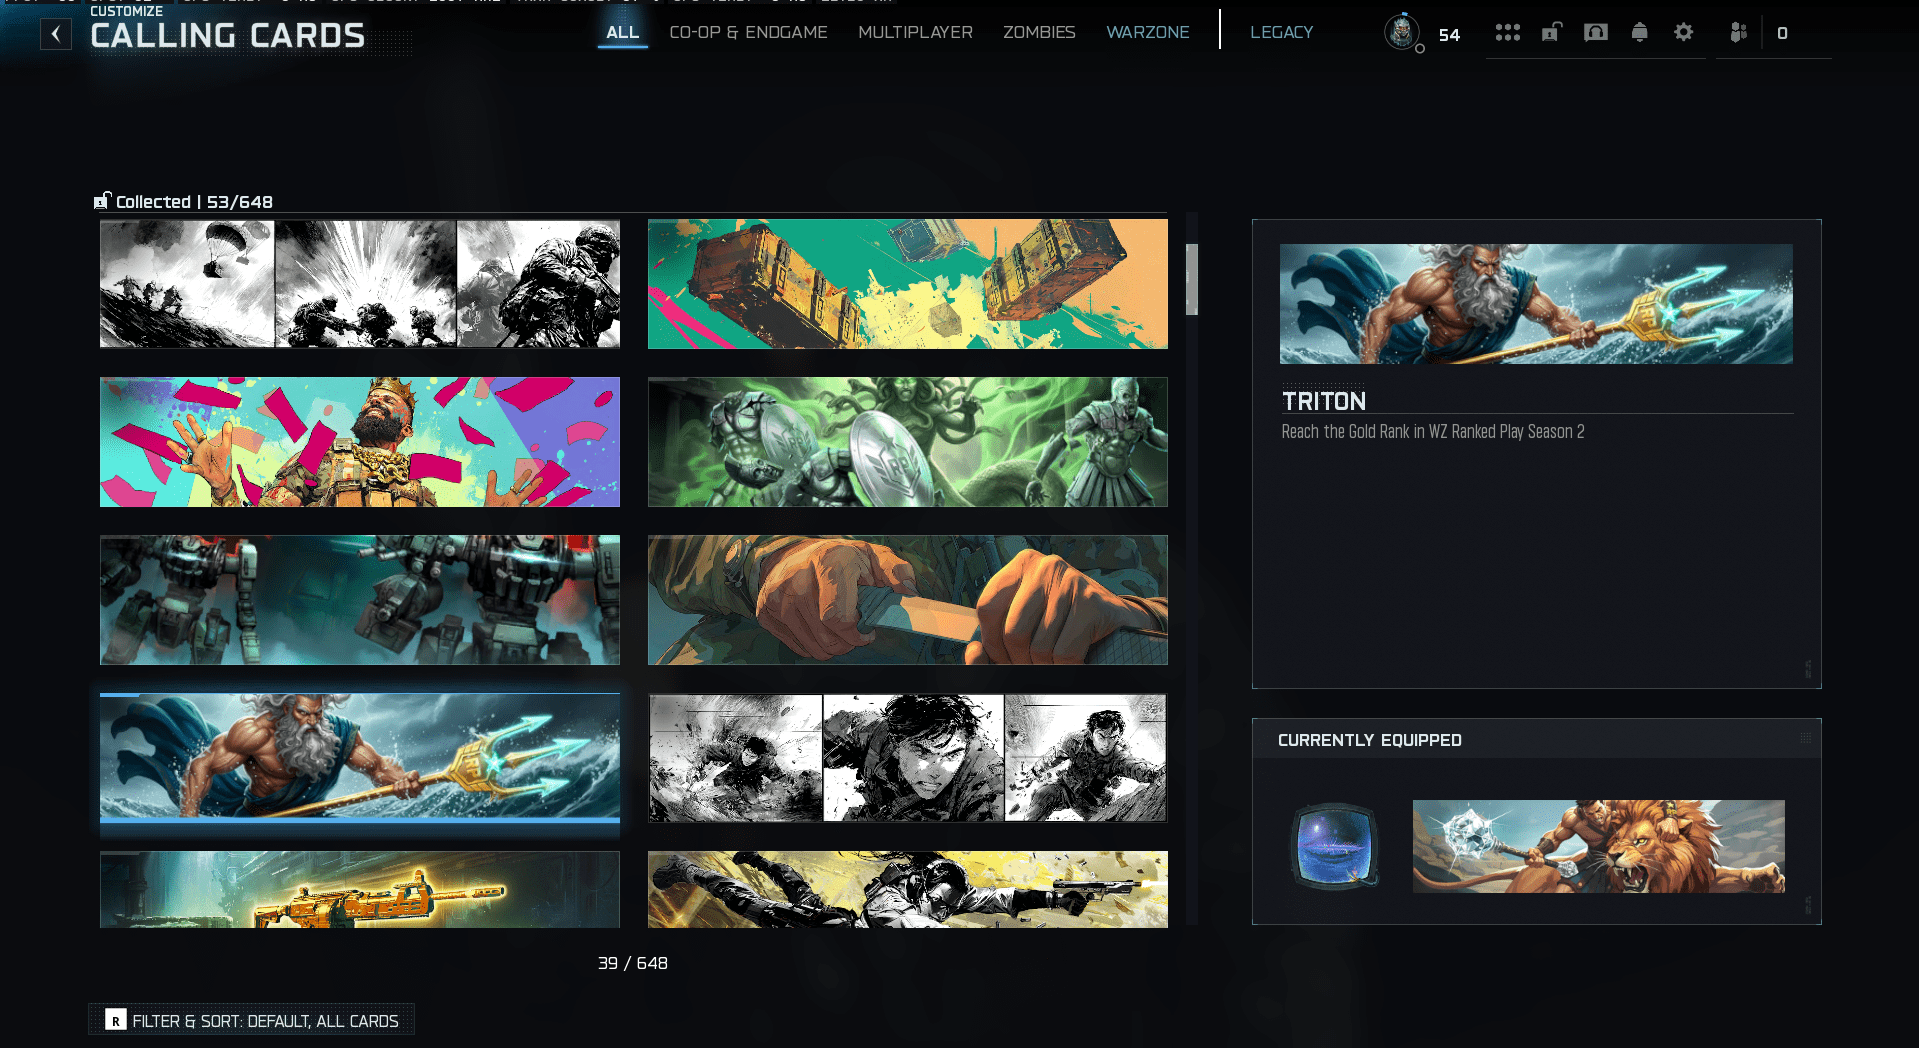Viewport: 1919px width, 1048px height.
Task: Select the Zombies tab
Action: click(x=1039, y=32)
